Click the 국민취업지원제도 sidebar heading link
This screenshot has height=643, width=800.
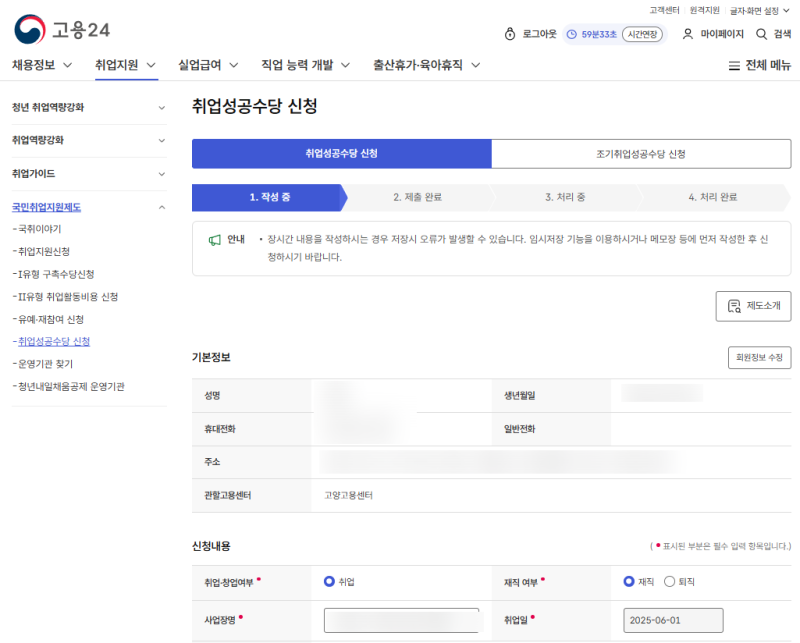click(46, 207)
